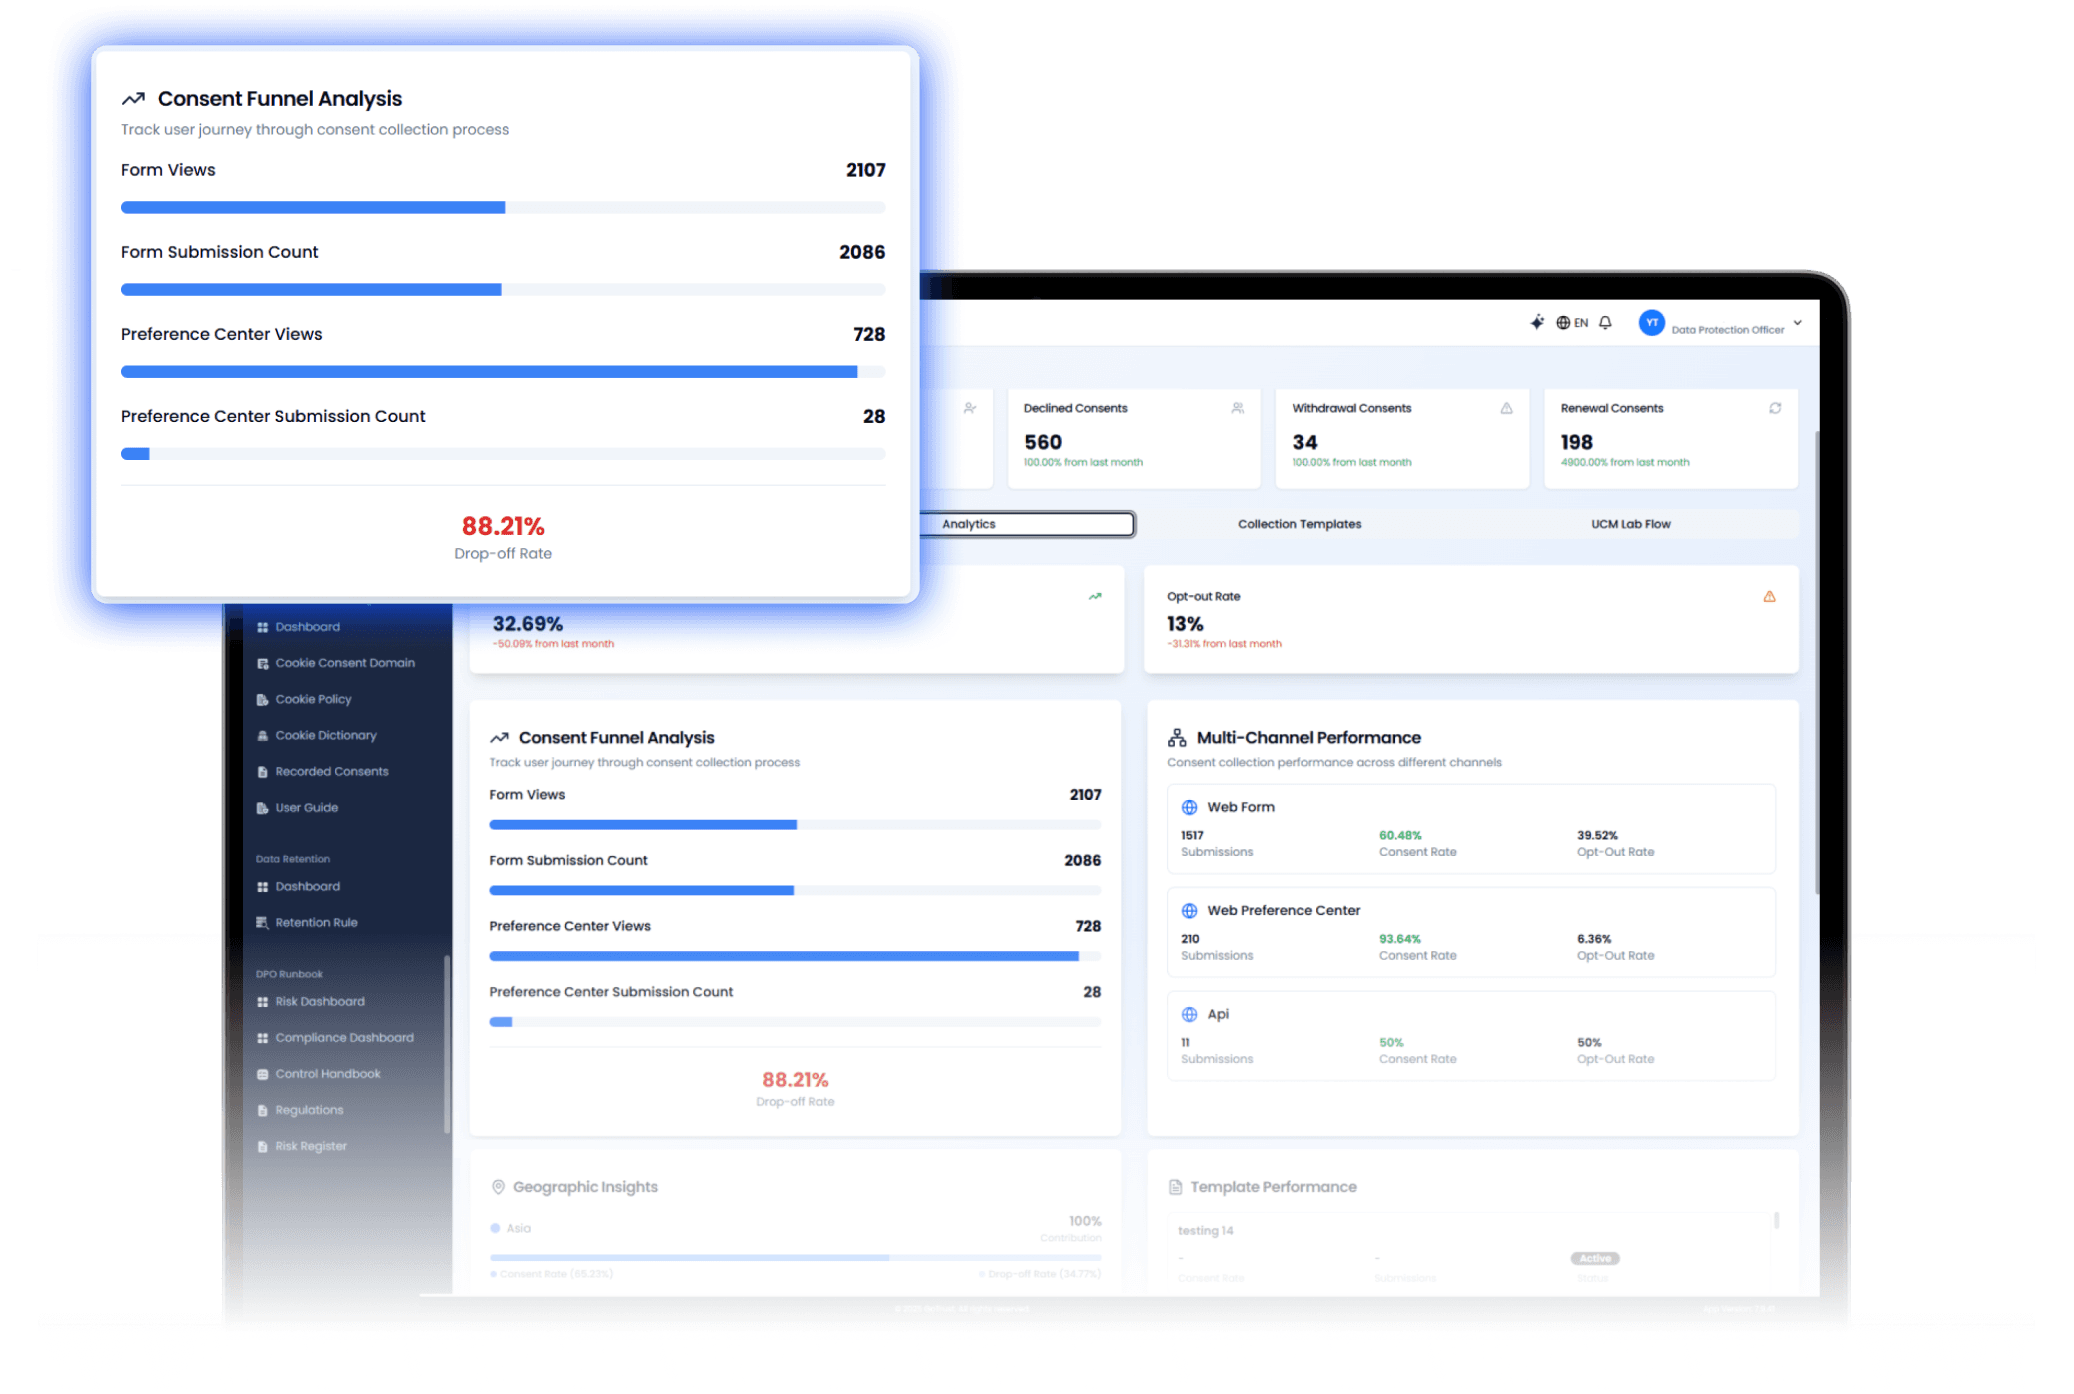Click the Web Preference Center channel card

click(1470, 932)
